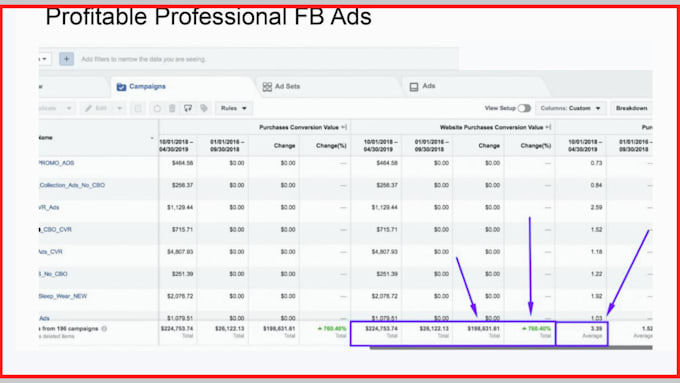
Task: Open the Ads_CVR campaign link
Action: pos(51,252)
